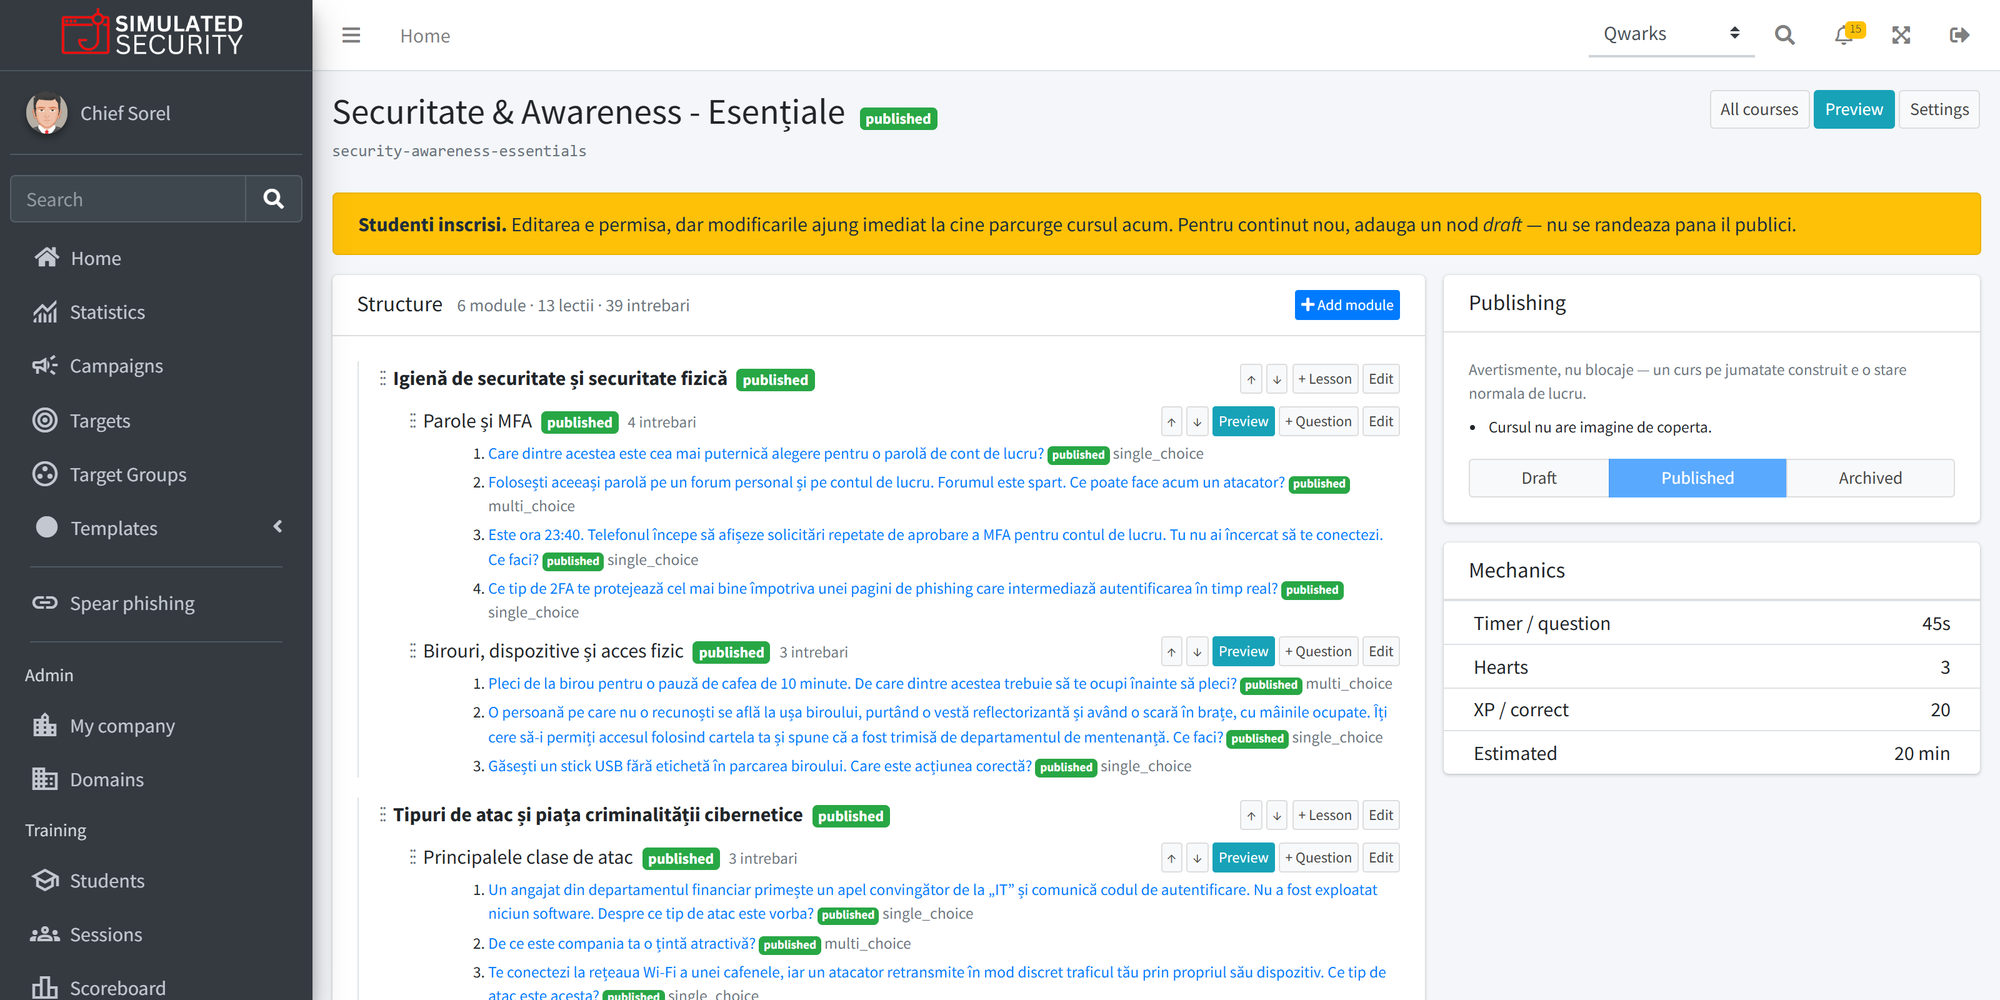Click the logout icon in top bar
The height and width of the screenshot is (1000, 2000).
pos(1959,35)
